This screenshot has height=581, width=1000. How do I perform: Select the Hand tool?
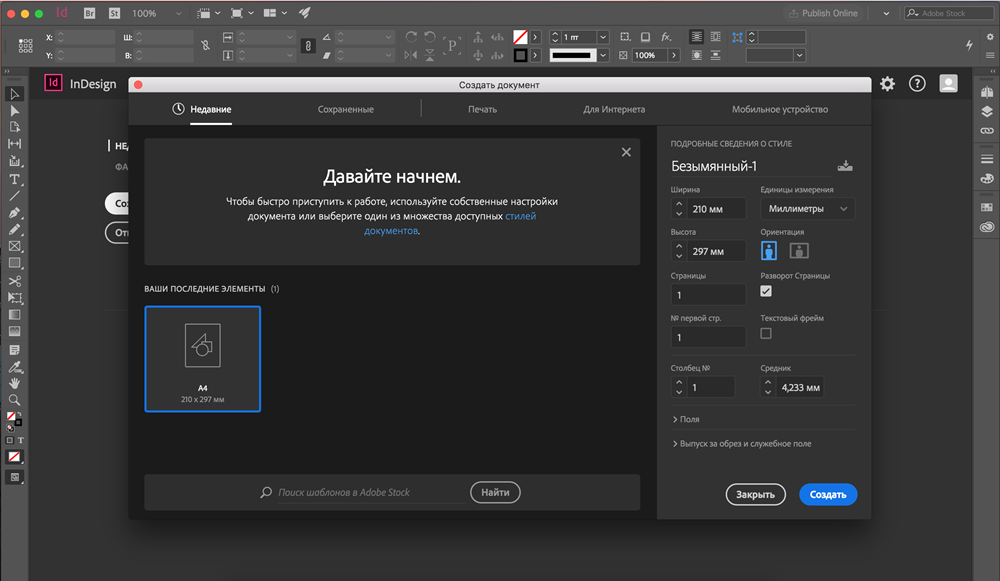14,383
